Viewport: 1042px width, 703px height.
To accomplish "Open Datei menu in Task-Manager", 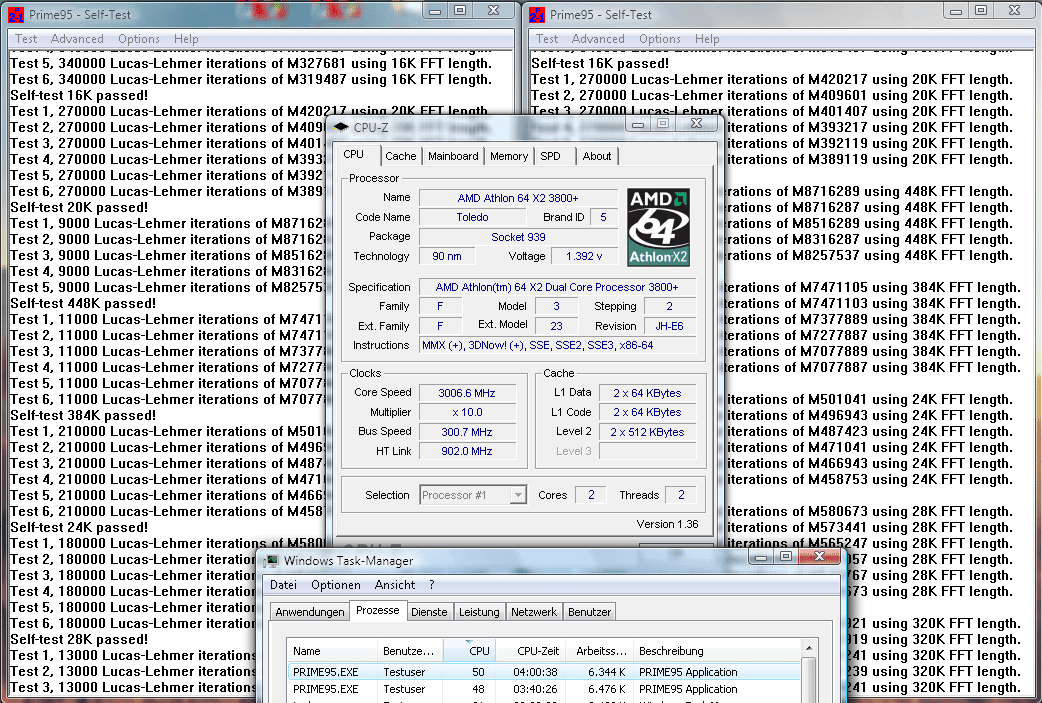I will tap(283, 585).
